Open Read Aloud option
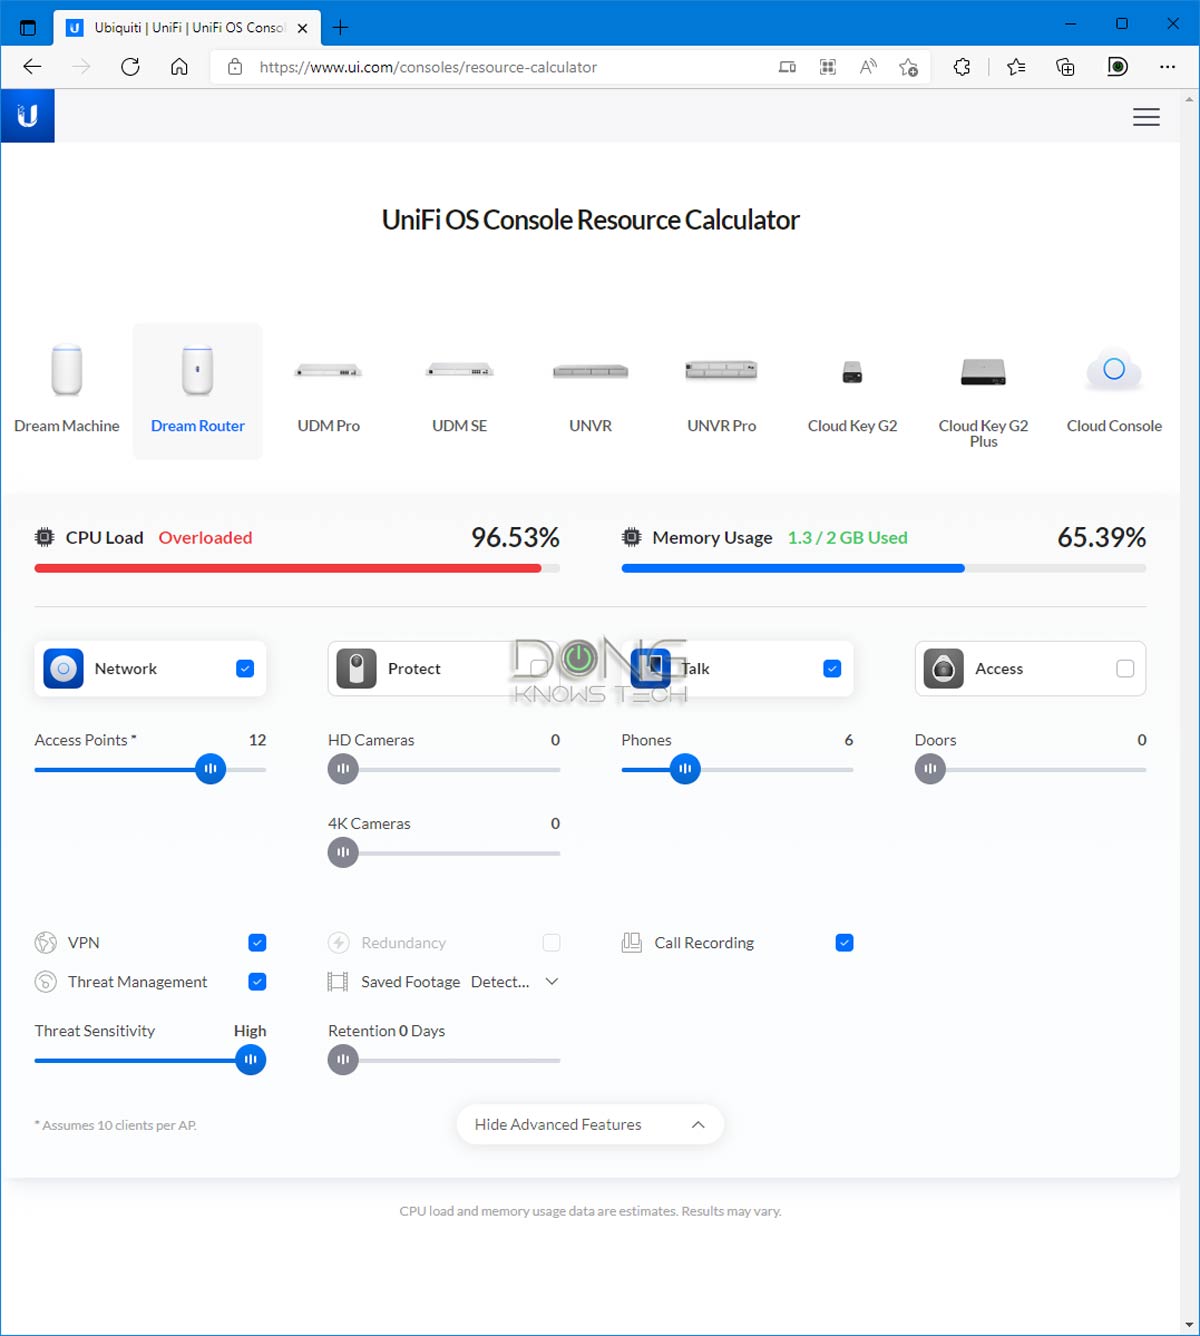The height and width of the screenshot is (1336, 1200). pos(868,67)
